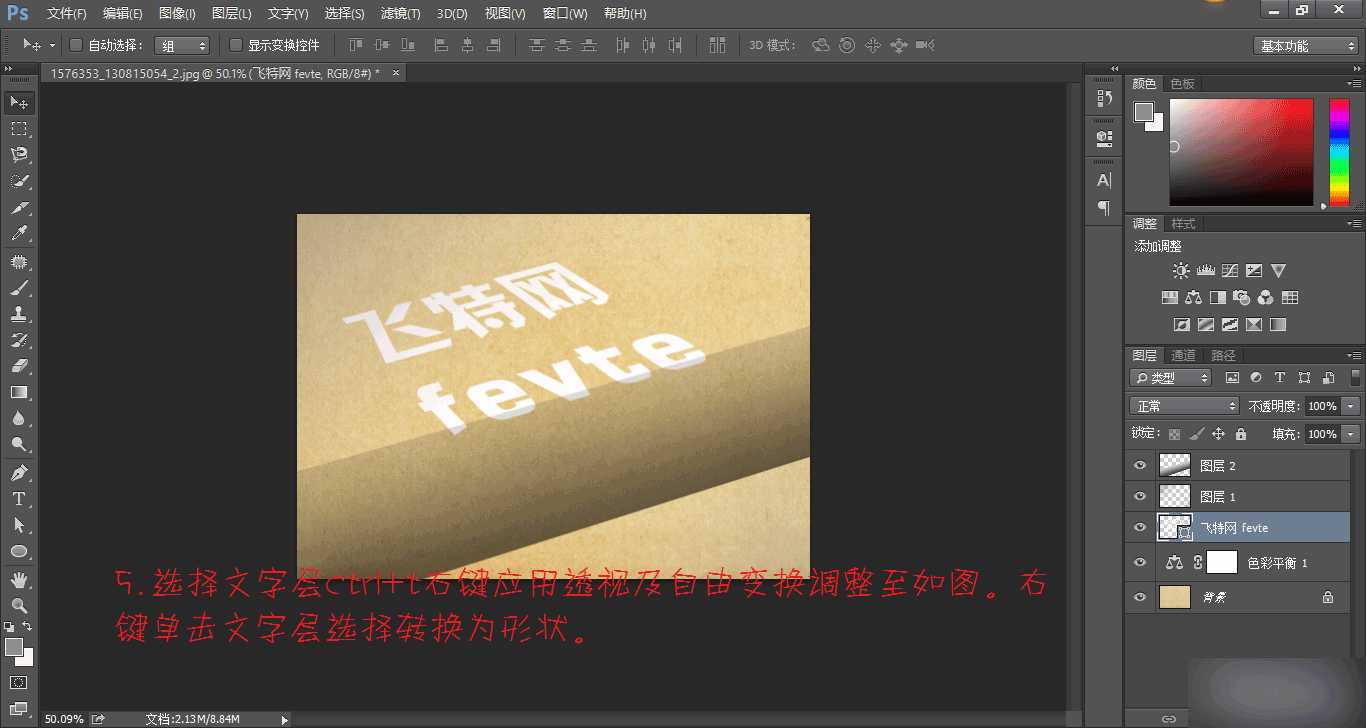This screenshot has width=1366, height=728.
Task: Add a Brightness/Contrast adjustment layer
Action: 1181,271
